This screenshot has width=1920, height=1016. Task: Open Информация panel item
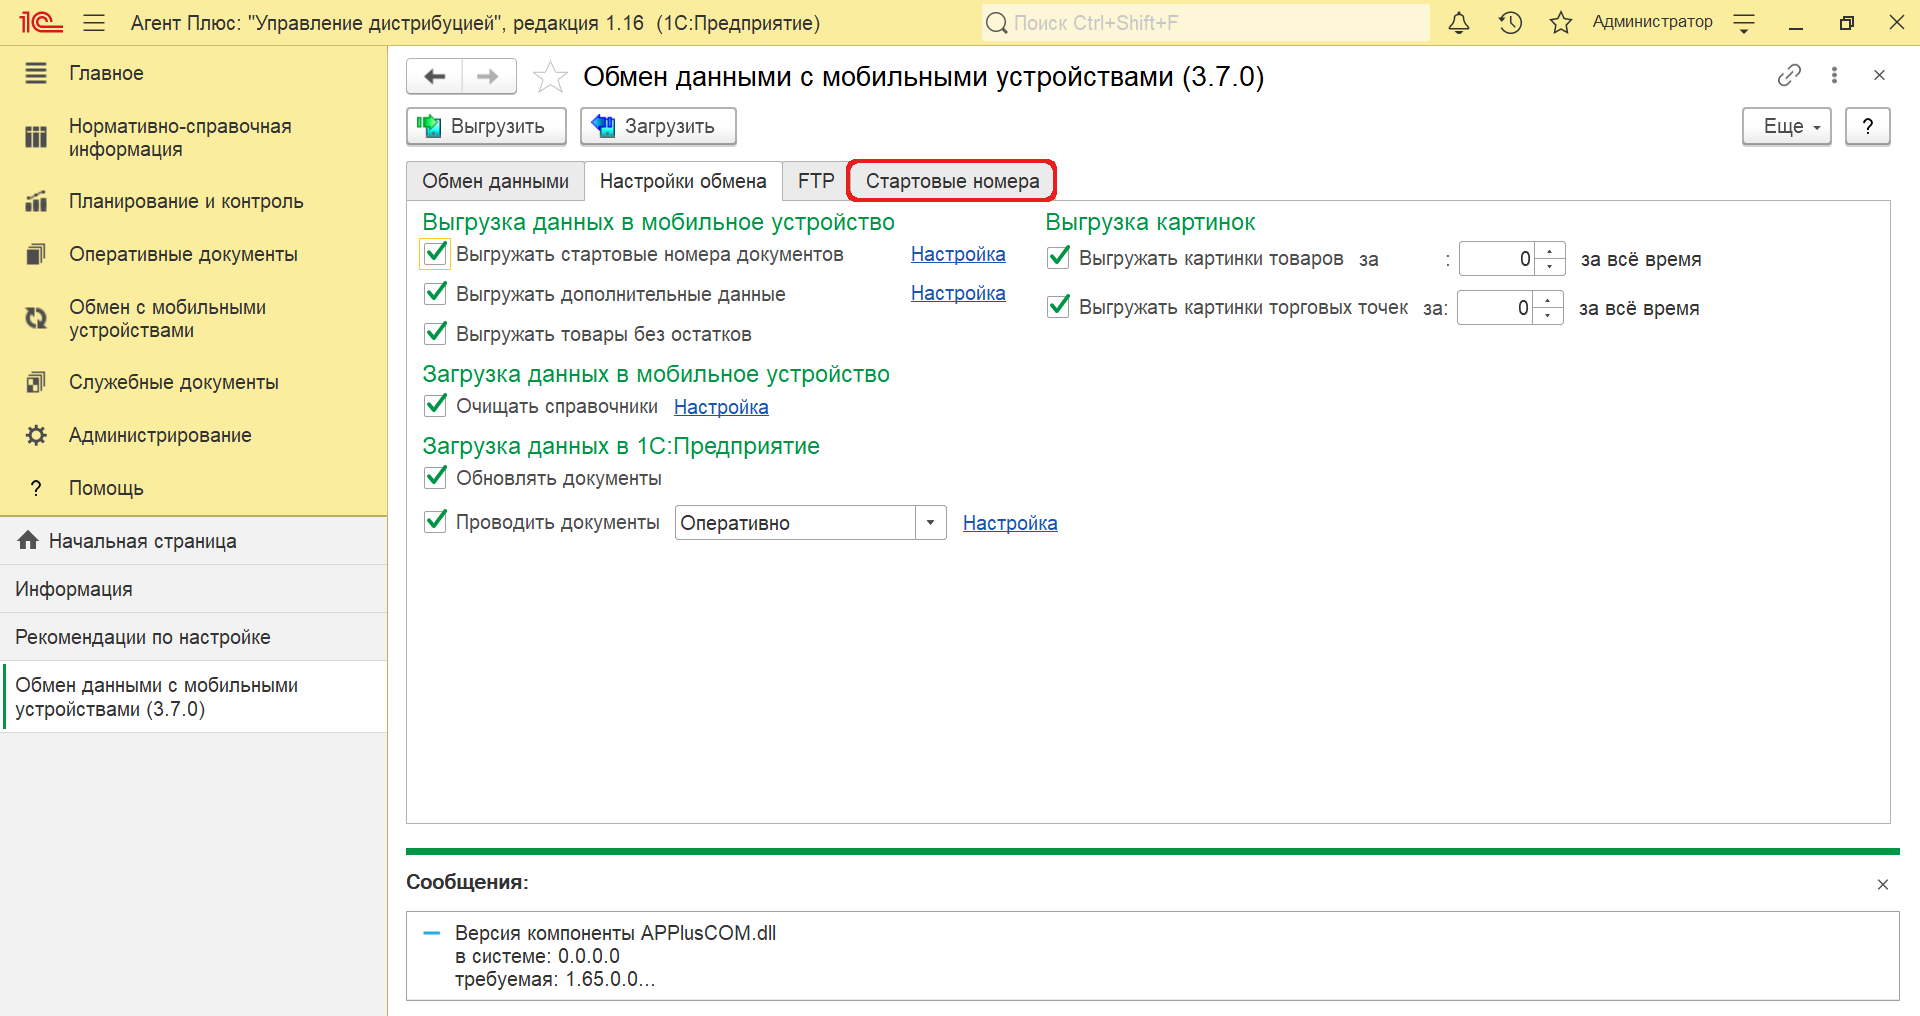(193, 589)
